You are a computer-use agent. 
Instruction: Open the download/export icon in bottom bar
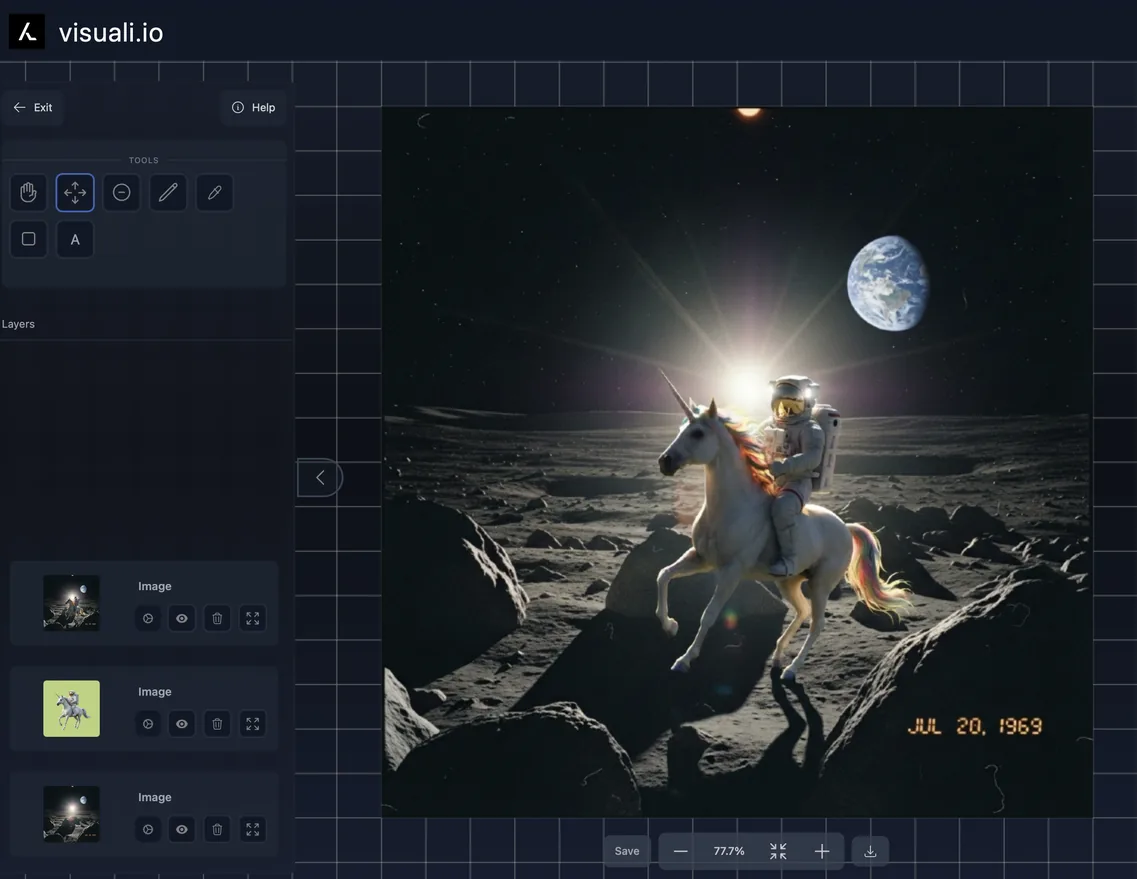pyautogui.click(x=869, y=850)
